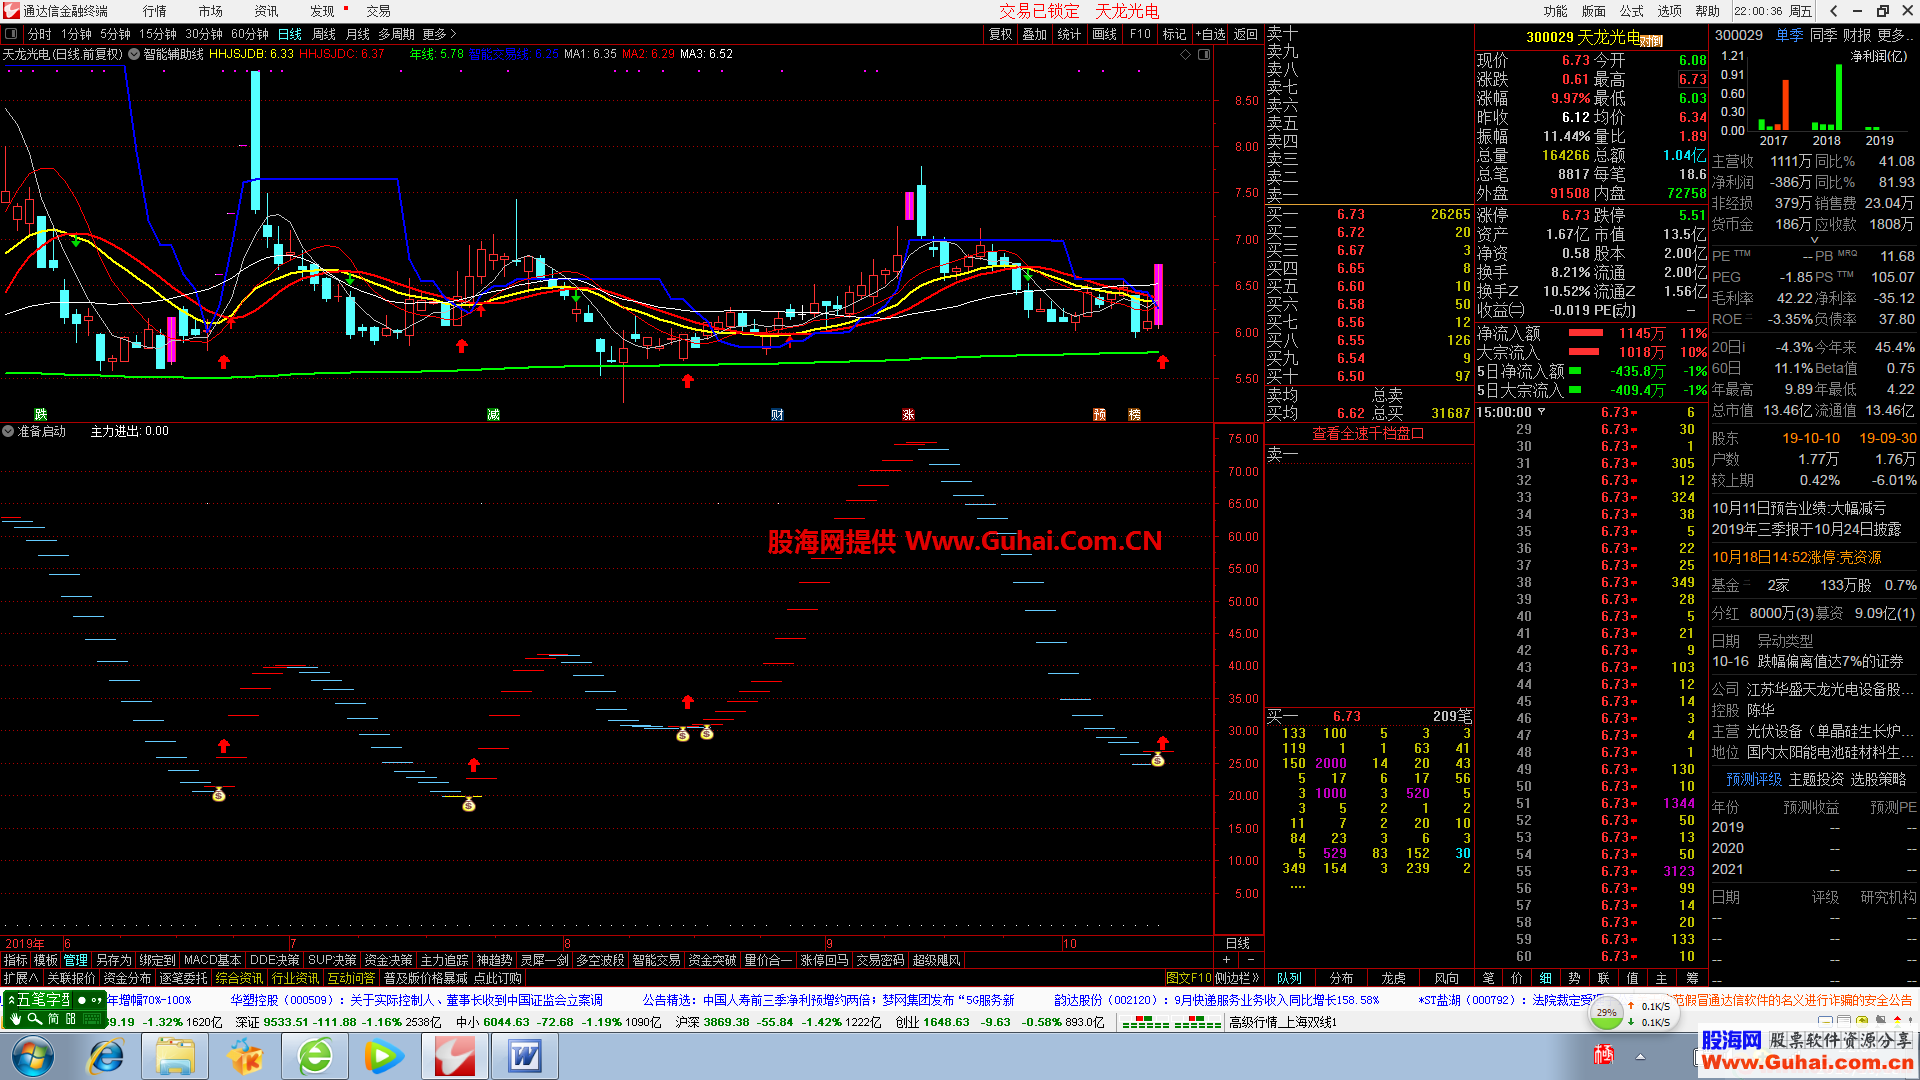Expand the chevron under 货币金 row

pos(1814,240)
